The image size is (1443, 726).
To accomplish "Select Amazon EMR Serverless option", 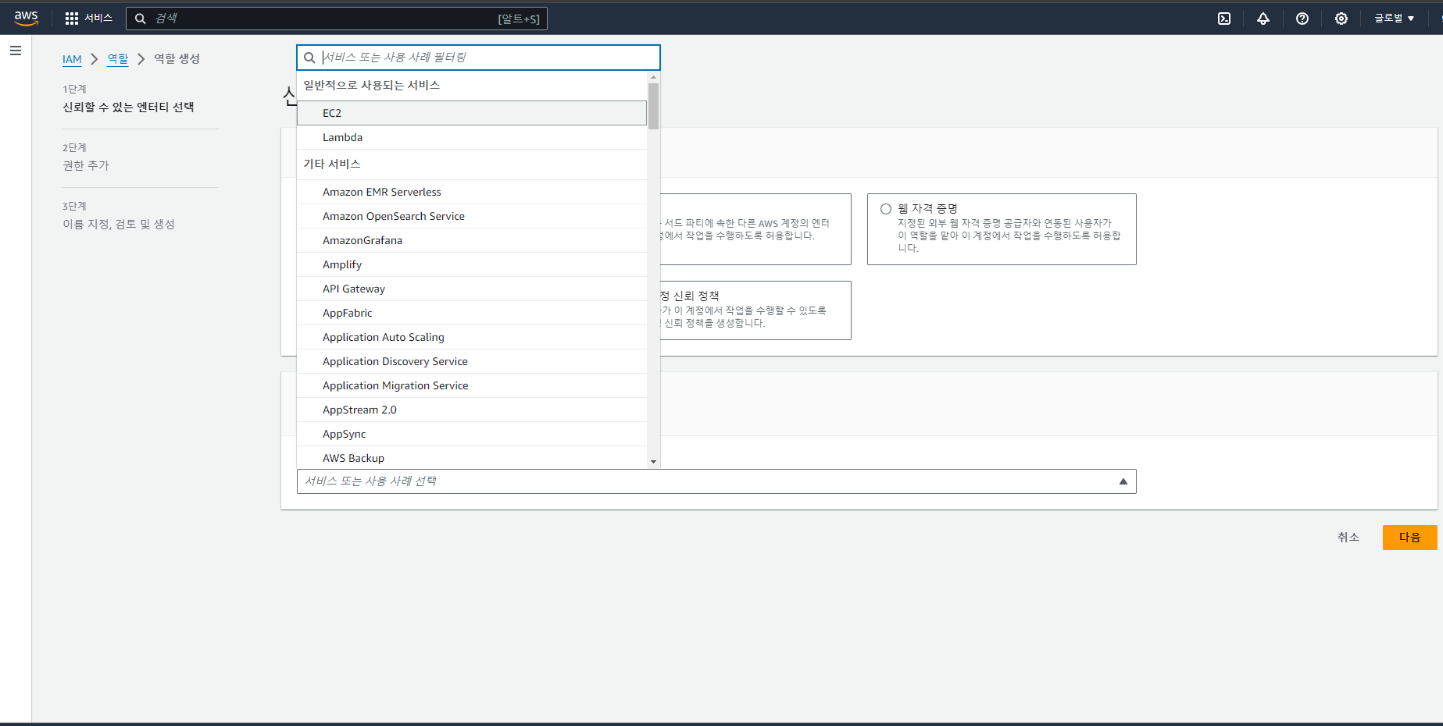I will click(x=472, y=192).
